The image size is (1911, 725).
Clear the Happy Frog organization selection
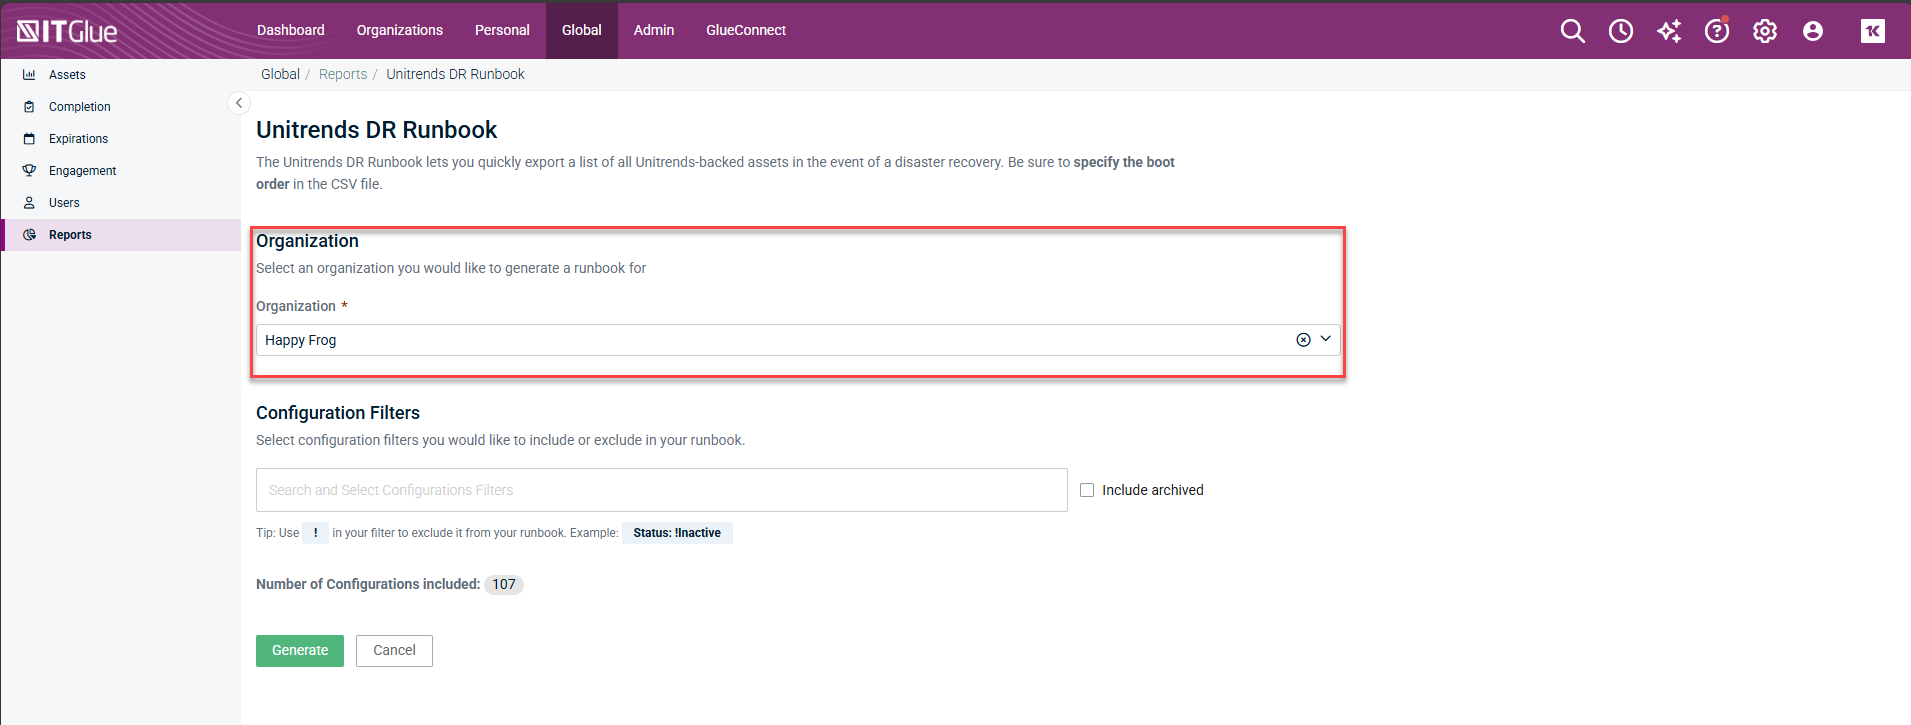click(1303, 340)
